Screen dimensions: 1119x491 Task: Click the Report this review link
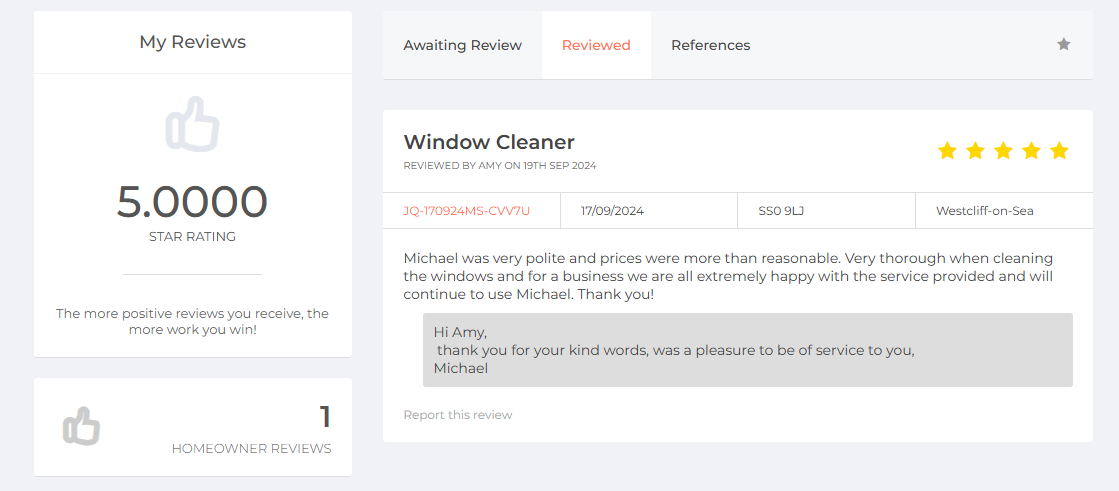click(457, 415)
